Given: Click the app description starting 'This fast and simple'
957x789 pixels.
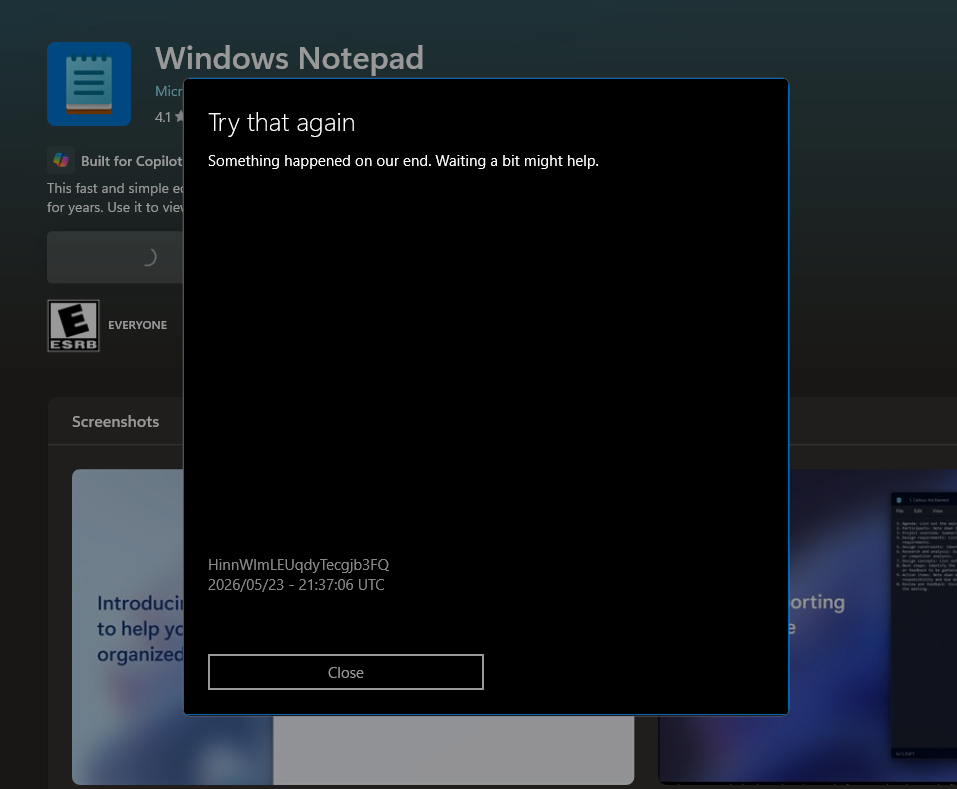Looking at the screenshot, I should coord(115,198).
